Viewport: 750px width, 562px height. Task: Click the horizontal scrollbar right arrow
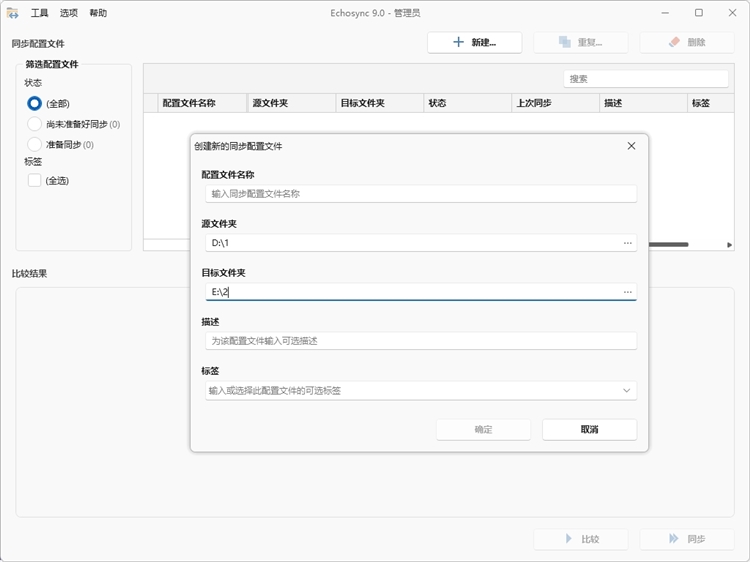[729, 245]
